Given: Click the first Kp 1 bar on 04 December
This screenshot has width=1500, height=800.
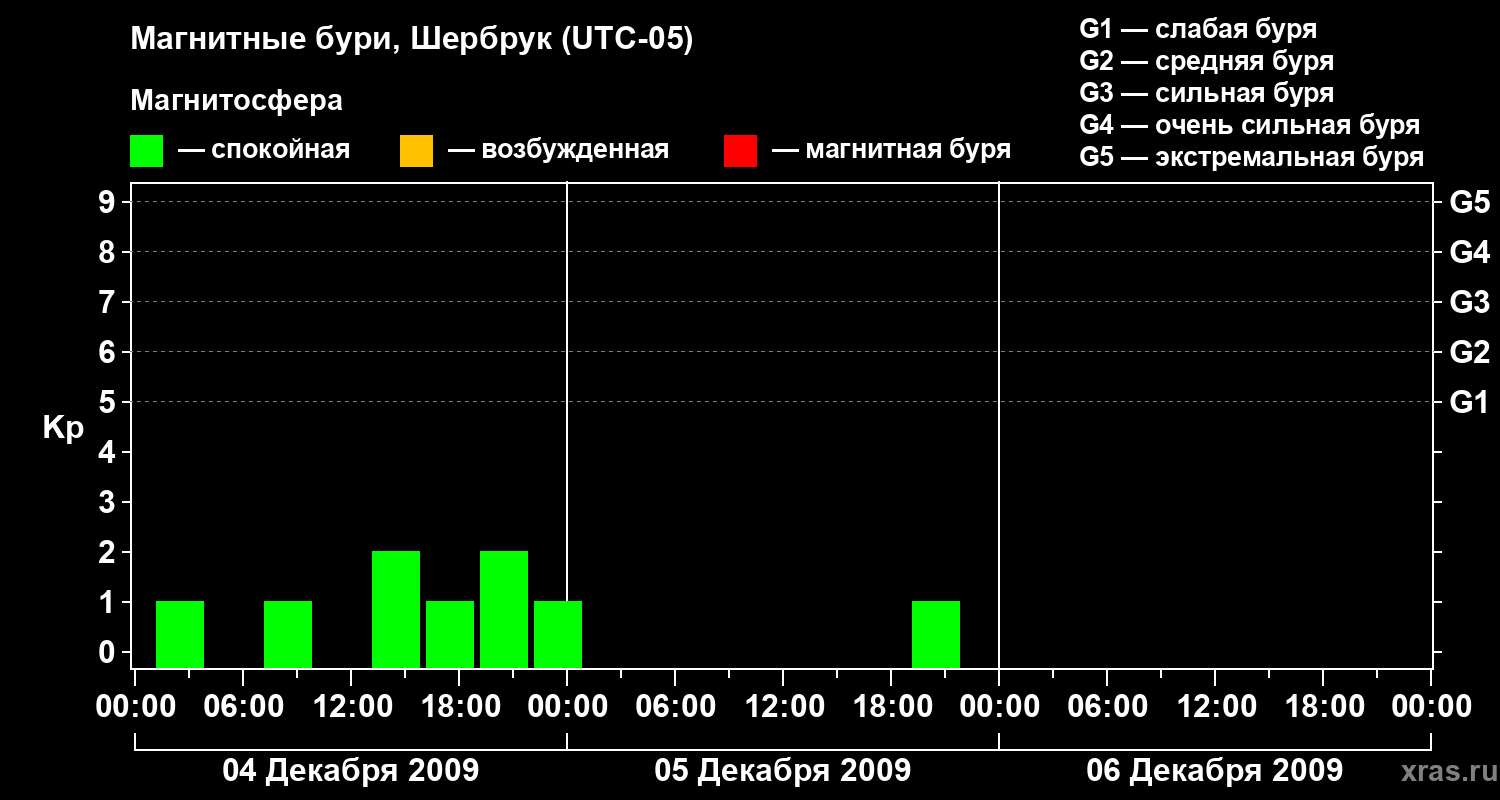Looking at the screenshot, I should (x=180, y=634).
